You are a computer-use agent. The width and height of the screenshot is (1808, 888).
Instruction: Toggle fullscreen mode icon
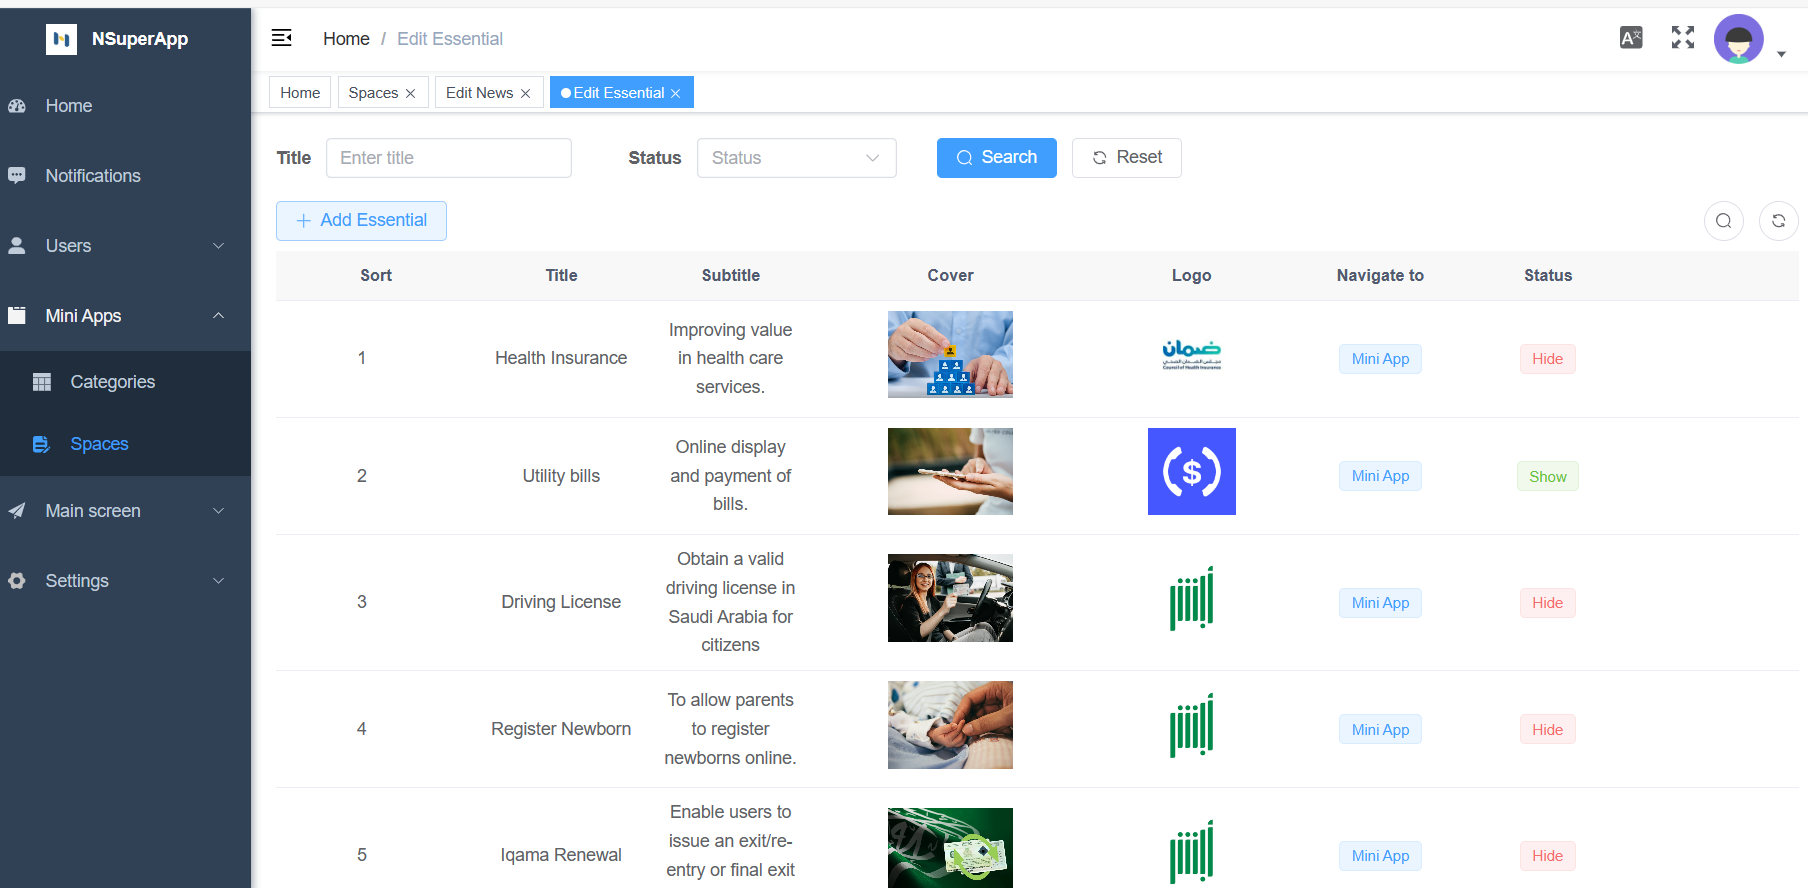1683,38
